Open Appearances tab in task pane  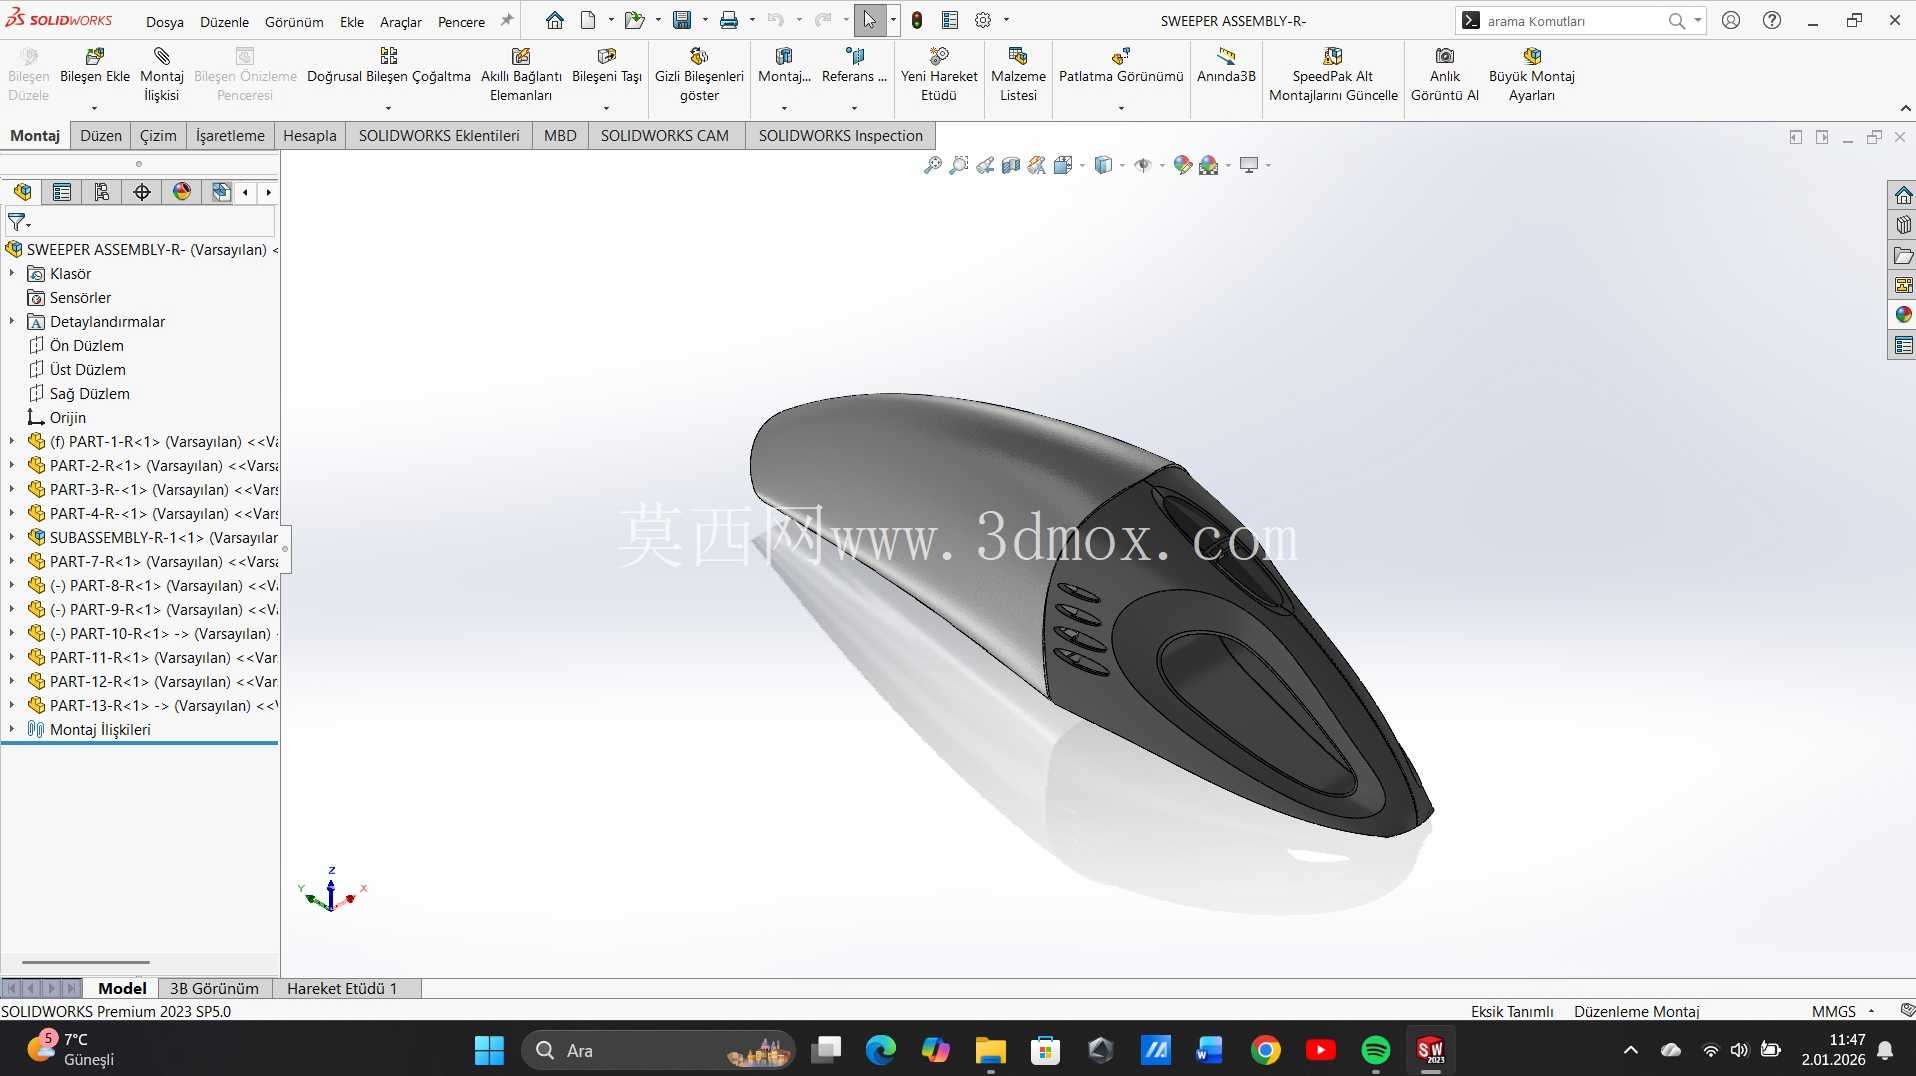tap(1903, 315)
